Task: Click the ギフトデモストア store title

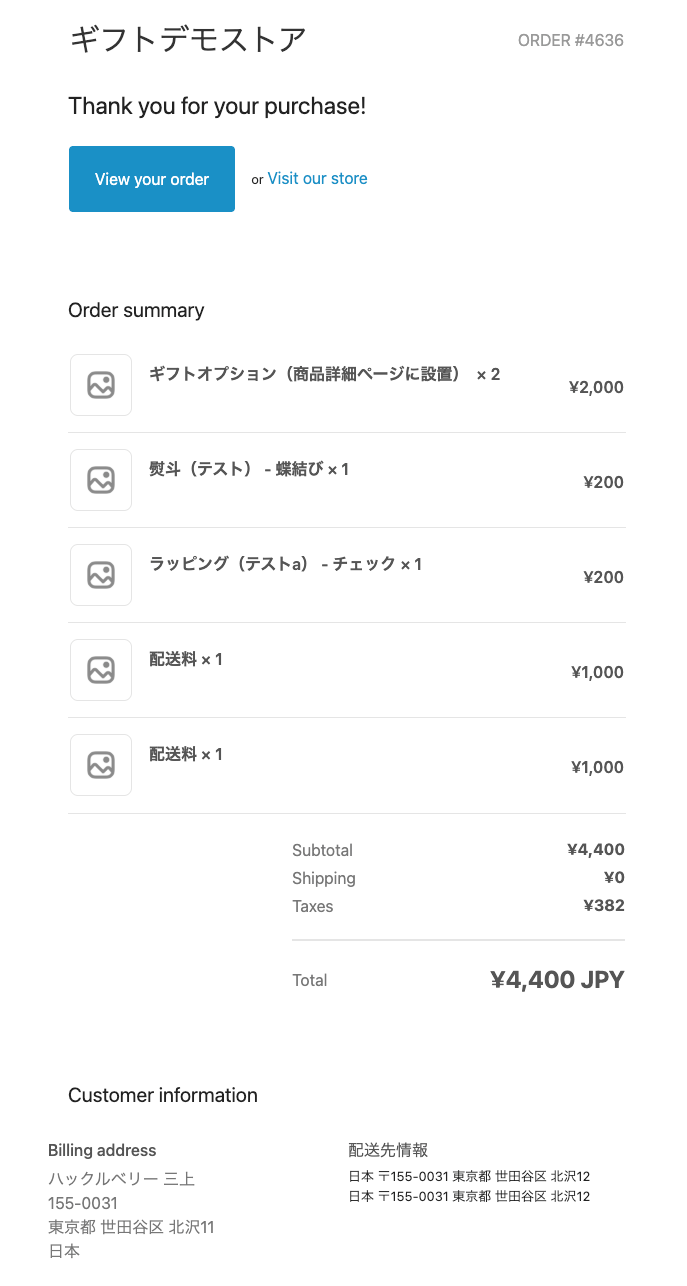Action: point(187,40)
